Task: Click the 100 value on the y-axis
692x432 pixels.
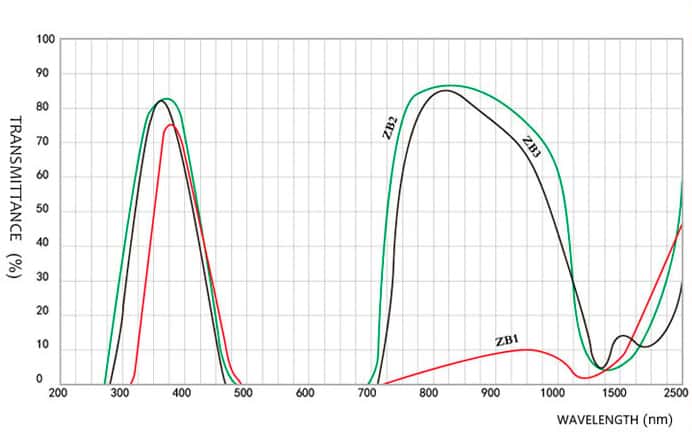Action: (45, 39)
